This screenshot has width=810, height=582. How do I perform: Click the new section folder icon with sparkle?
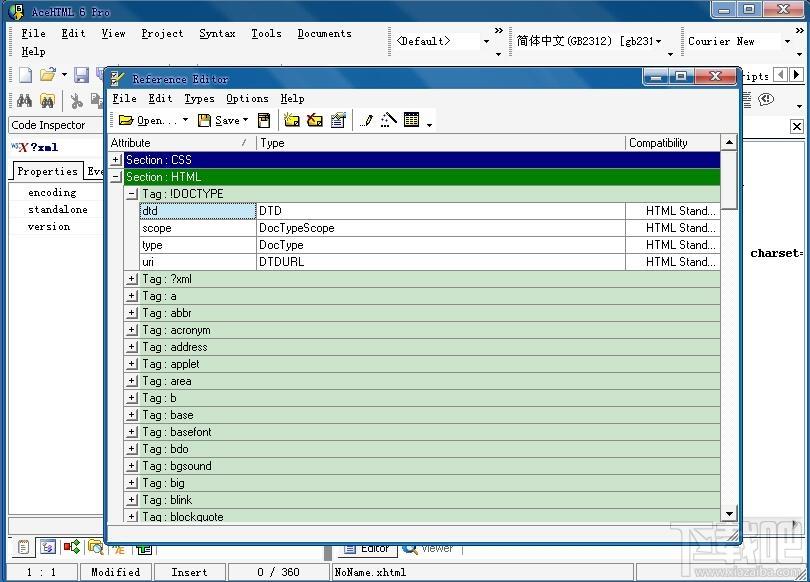(292, 120)
